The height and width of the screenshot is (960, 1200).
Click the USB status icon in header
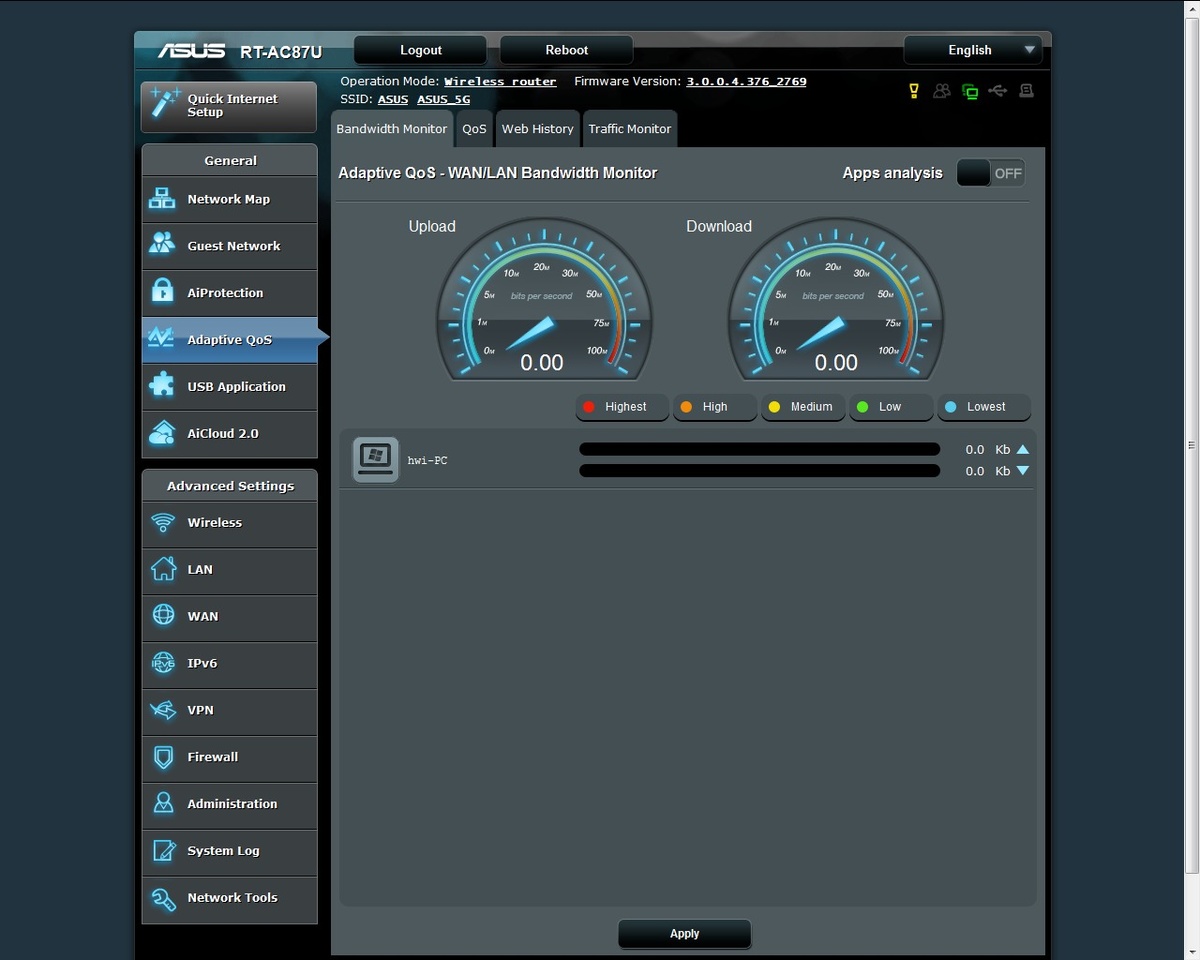point(997,91)
